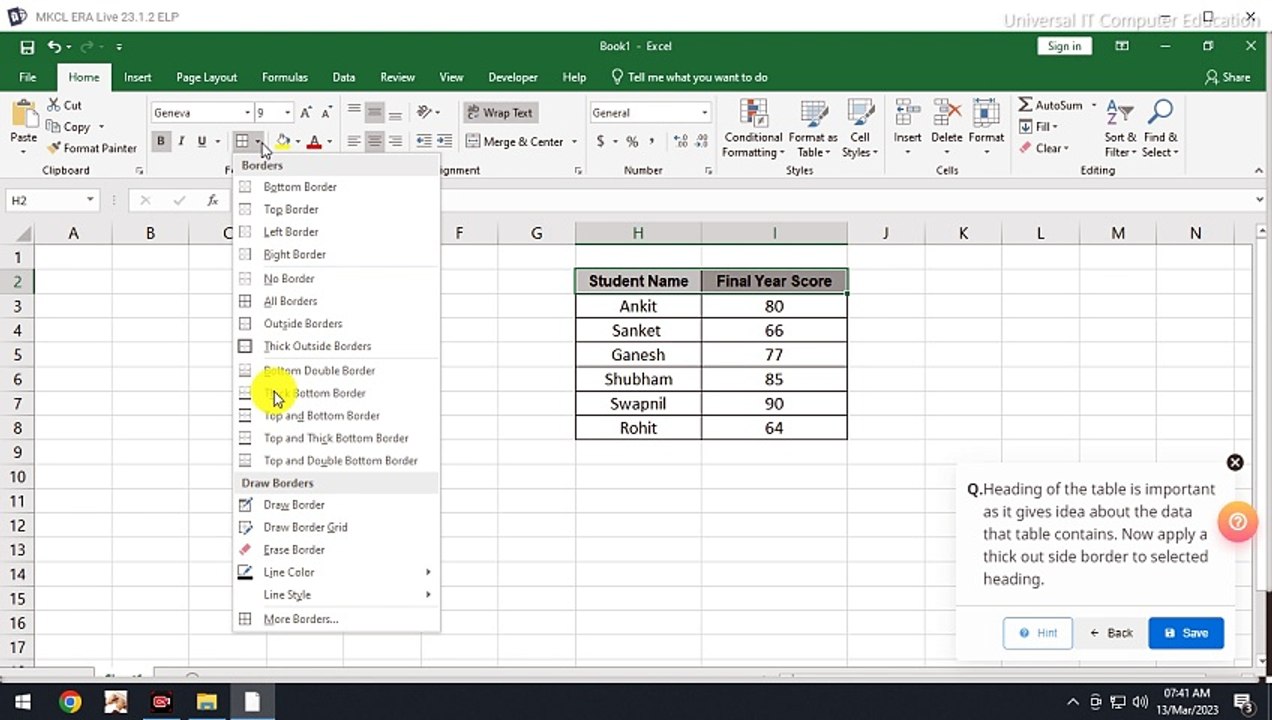Select middle vertical align button
Image resolution: width=1272 pixels, height=720 pixels.
click(x=374, y=113)
